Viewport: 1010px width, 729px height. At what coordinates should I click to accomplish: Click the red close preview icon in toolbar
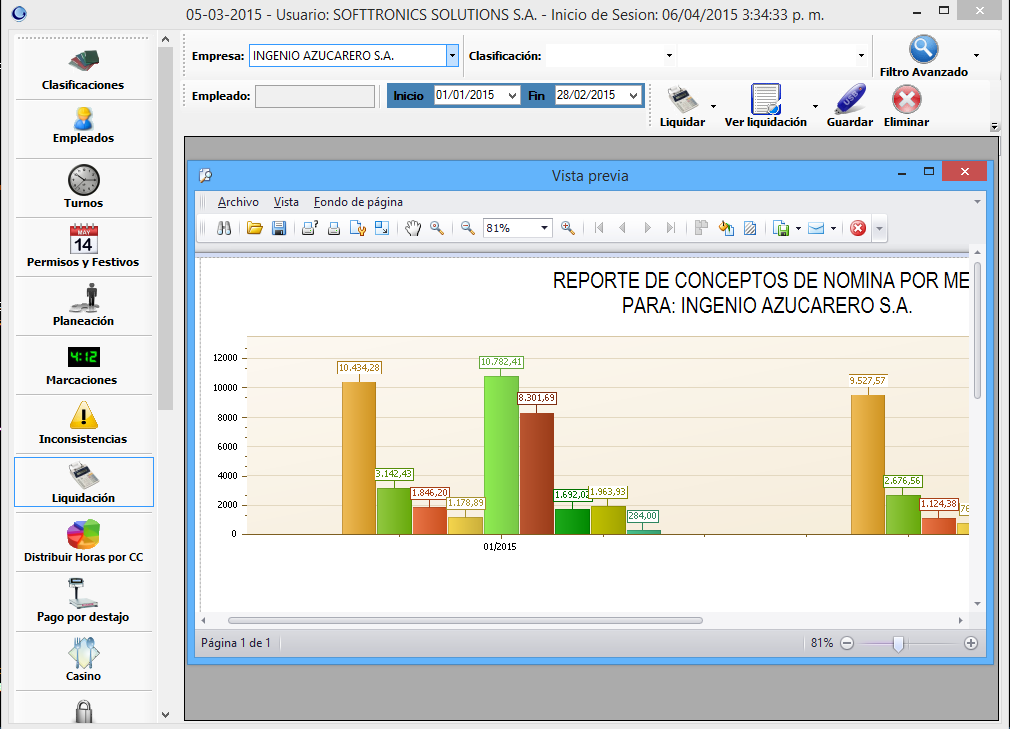pos(857,228)
